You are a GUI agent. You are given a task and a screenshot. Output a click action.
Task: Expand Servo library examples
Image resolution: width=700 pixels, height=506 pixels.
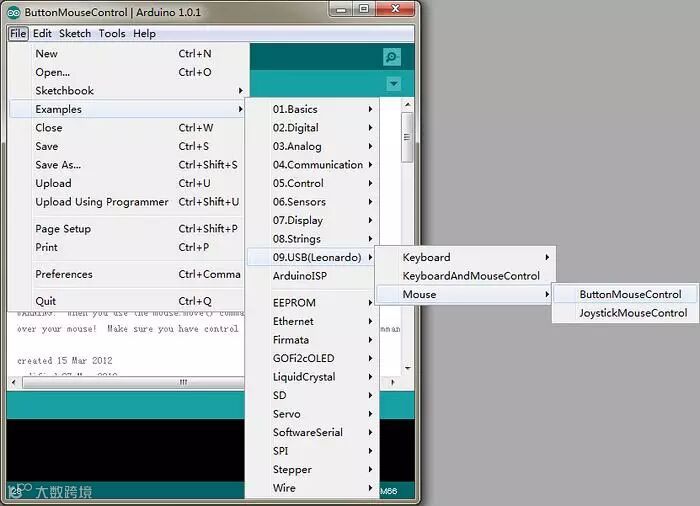pyautogui.click(x=312, y=414)
